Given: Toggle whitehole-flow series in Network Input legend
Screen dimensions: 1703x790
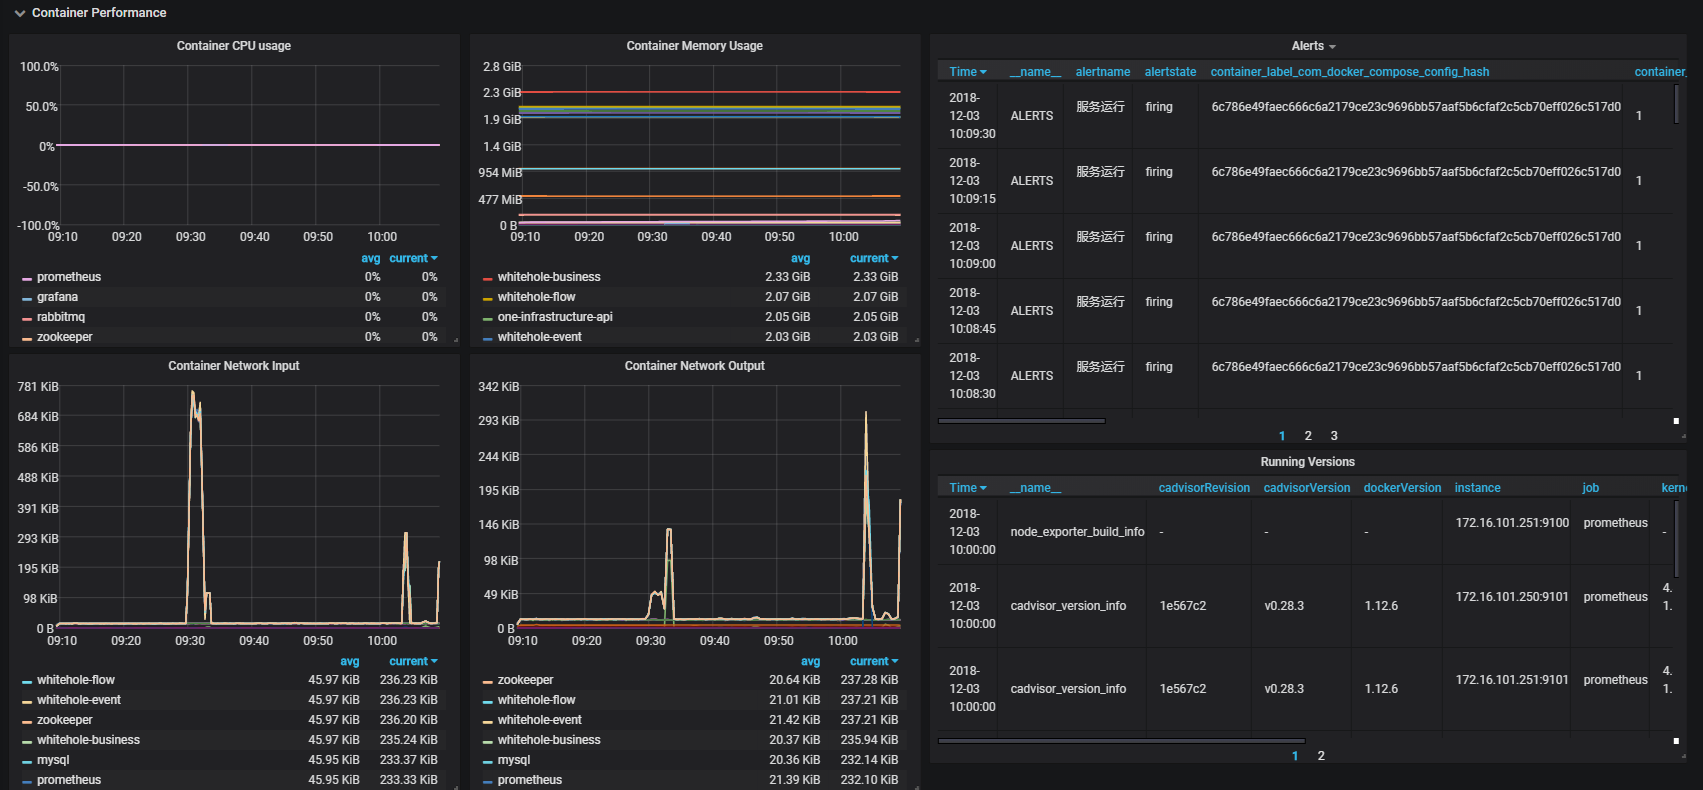Looking at the screenshot, I should point(76,680).
